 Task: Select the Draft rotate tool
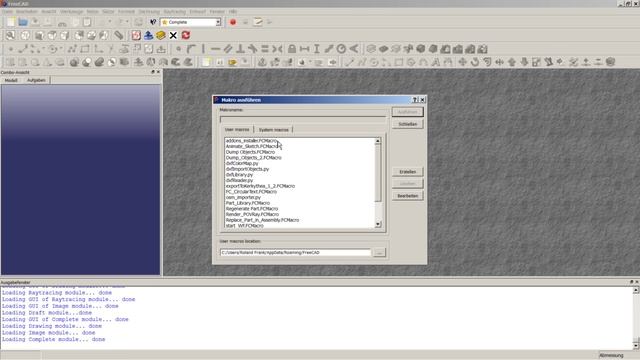coord(475,62)
